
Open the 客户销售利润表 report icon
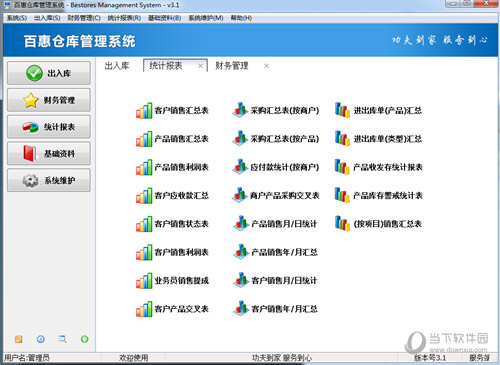pos(144,252)
